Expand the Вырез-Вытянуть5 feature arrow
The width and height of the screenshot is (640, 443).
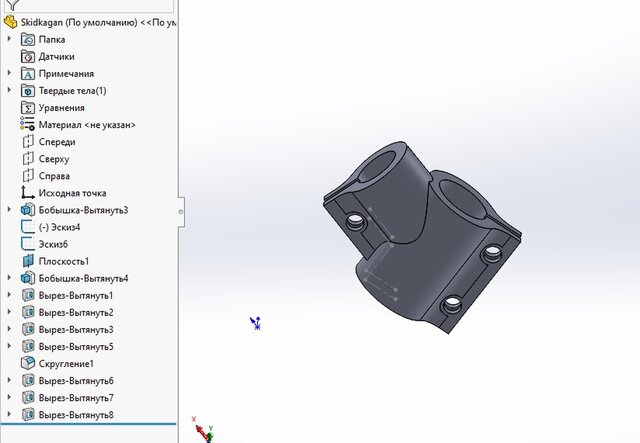click(x=10, y=346)
